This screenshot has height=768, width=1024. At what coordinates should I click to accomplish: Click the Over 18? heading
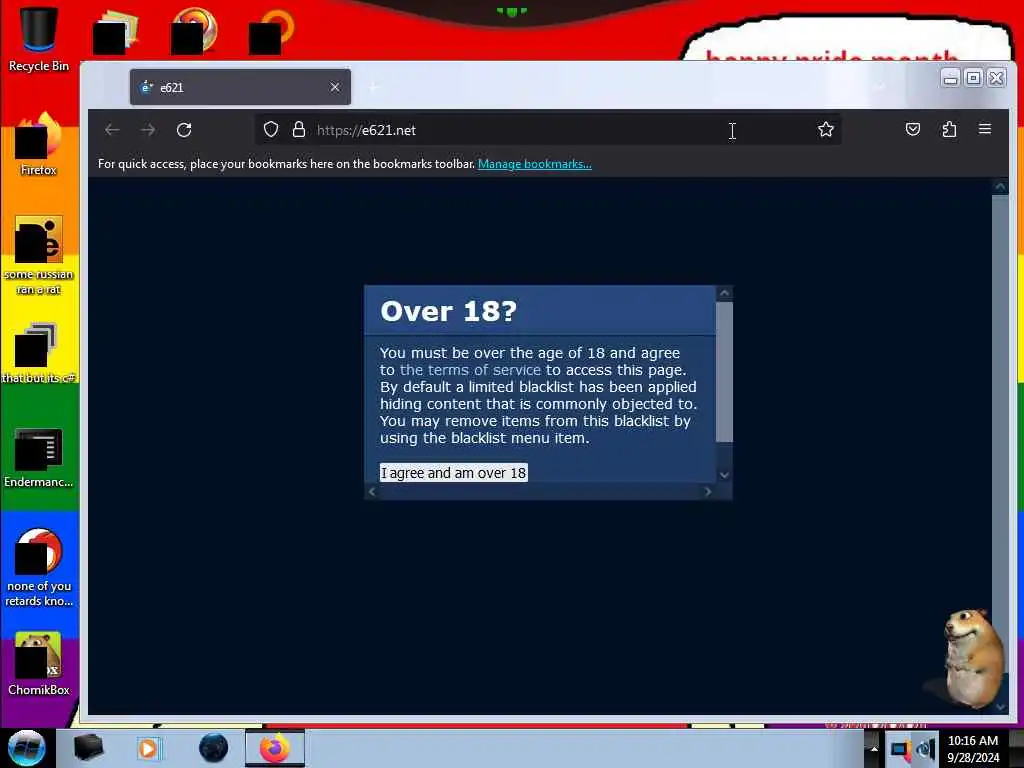coord(449,311)
